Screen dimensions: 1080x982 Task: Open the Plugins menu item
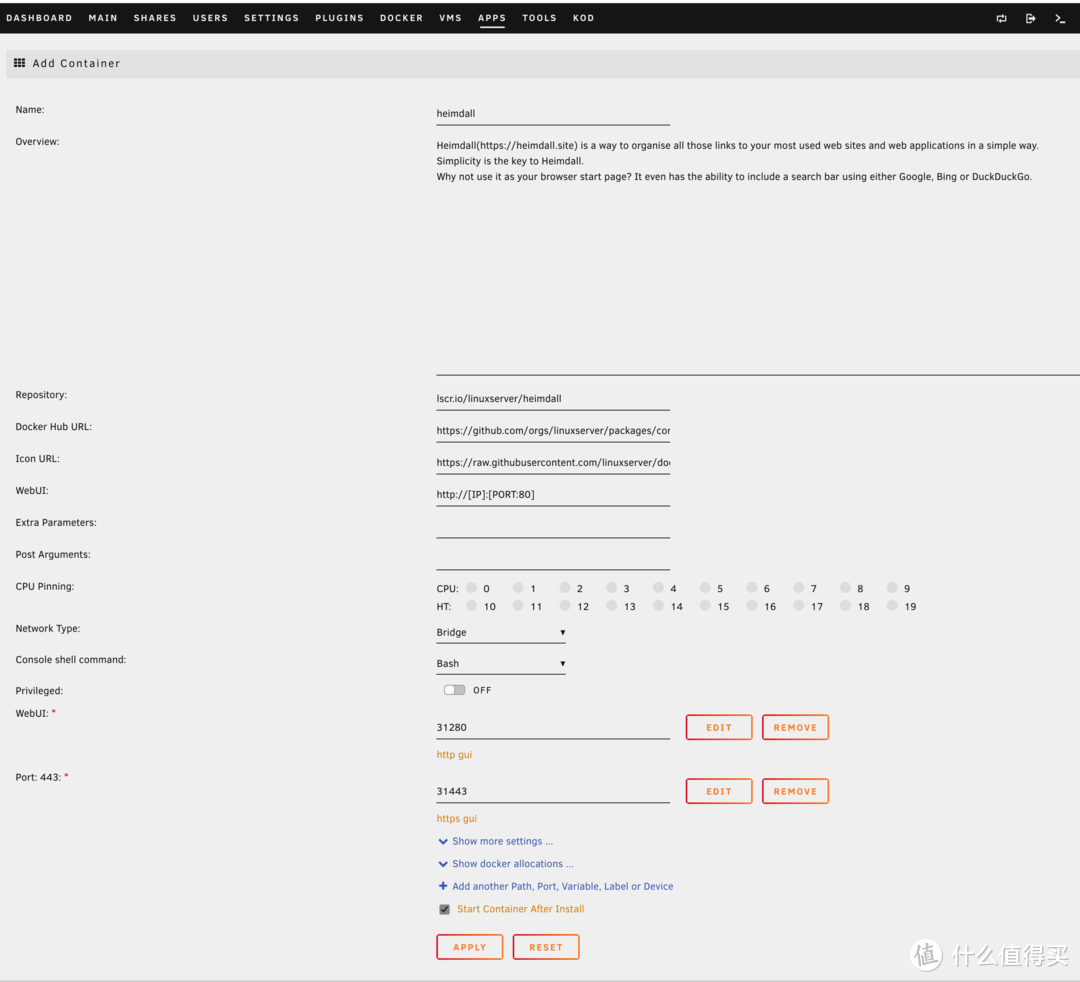[x=339, y=18]
